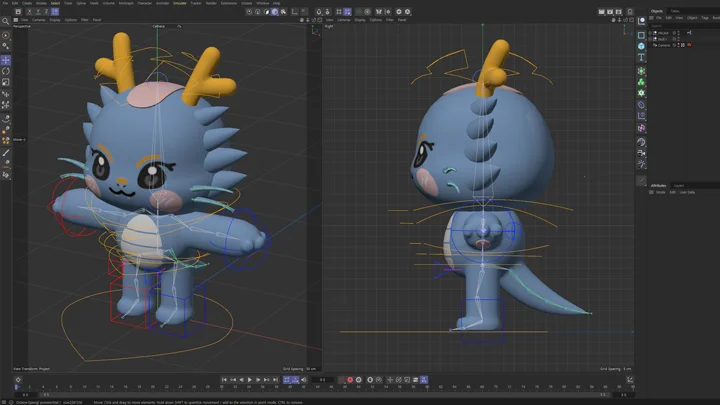Open the Select menu in menu bar

pos(55,3)
